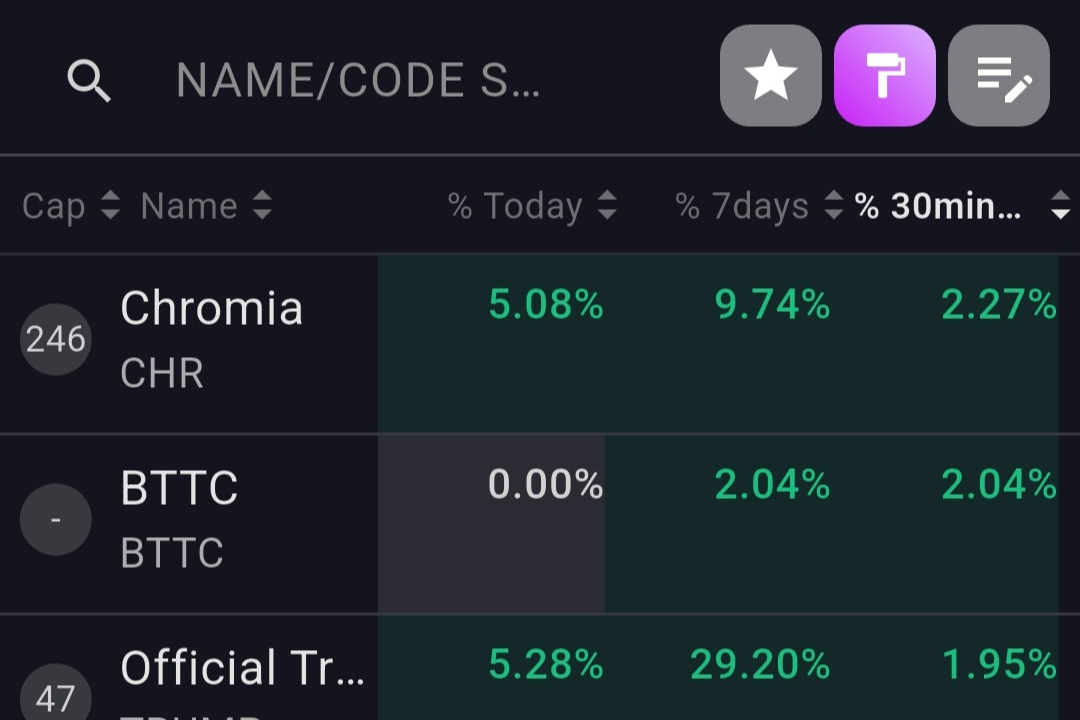Screen dimensions: 1080x720
Task: Open favorites using the star icon
Action: pos(770,75)
